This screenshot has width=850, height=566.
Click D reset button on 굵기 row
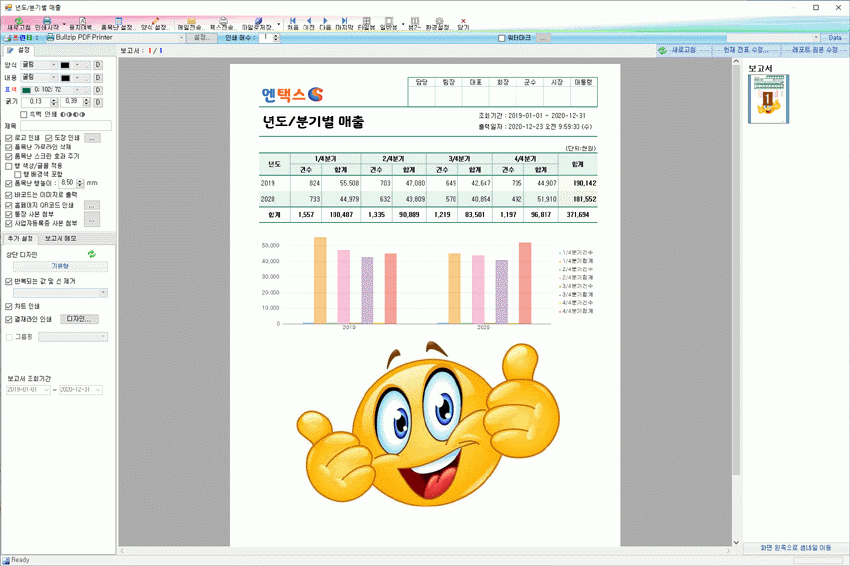click(98, 102)
